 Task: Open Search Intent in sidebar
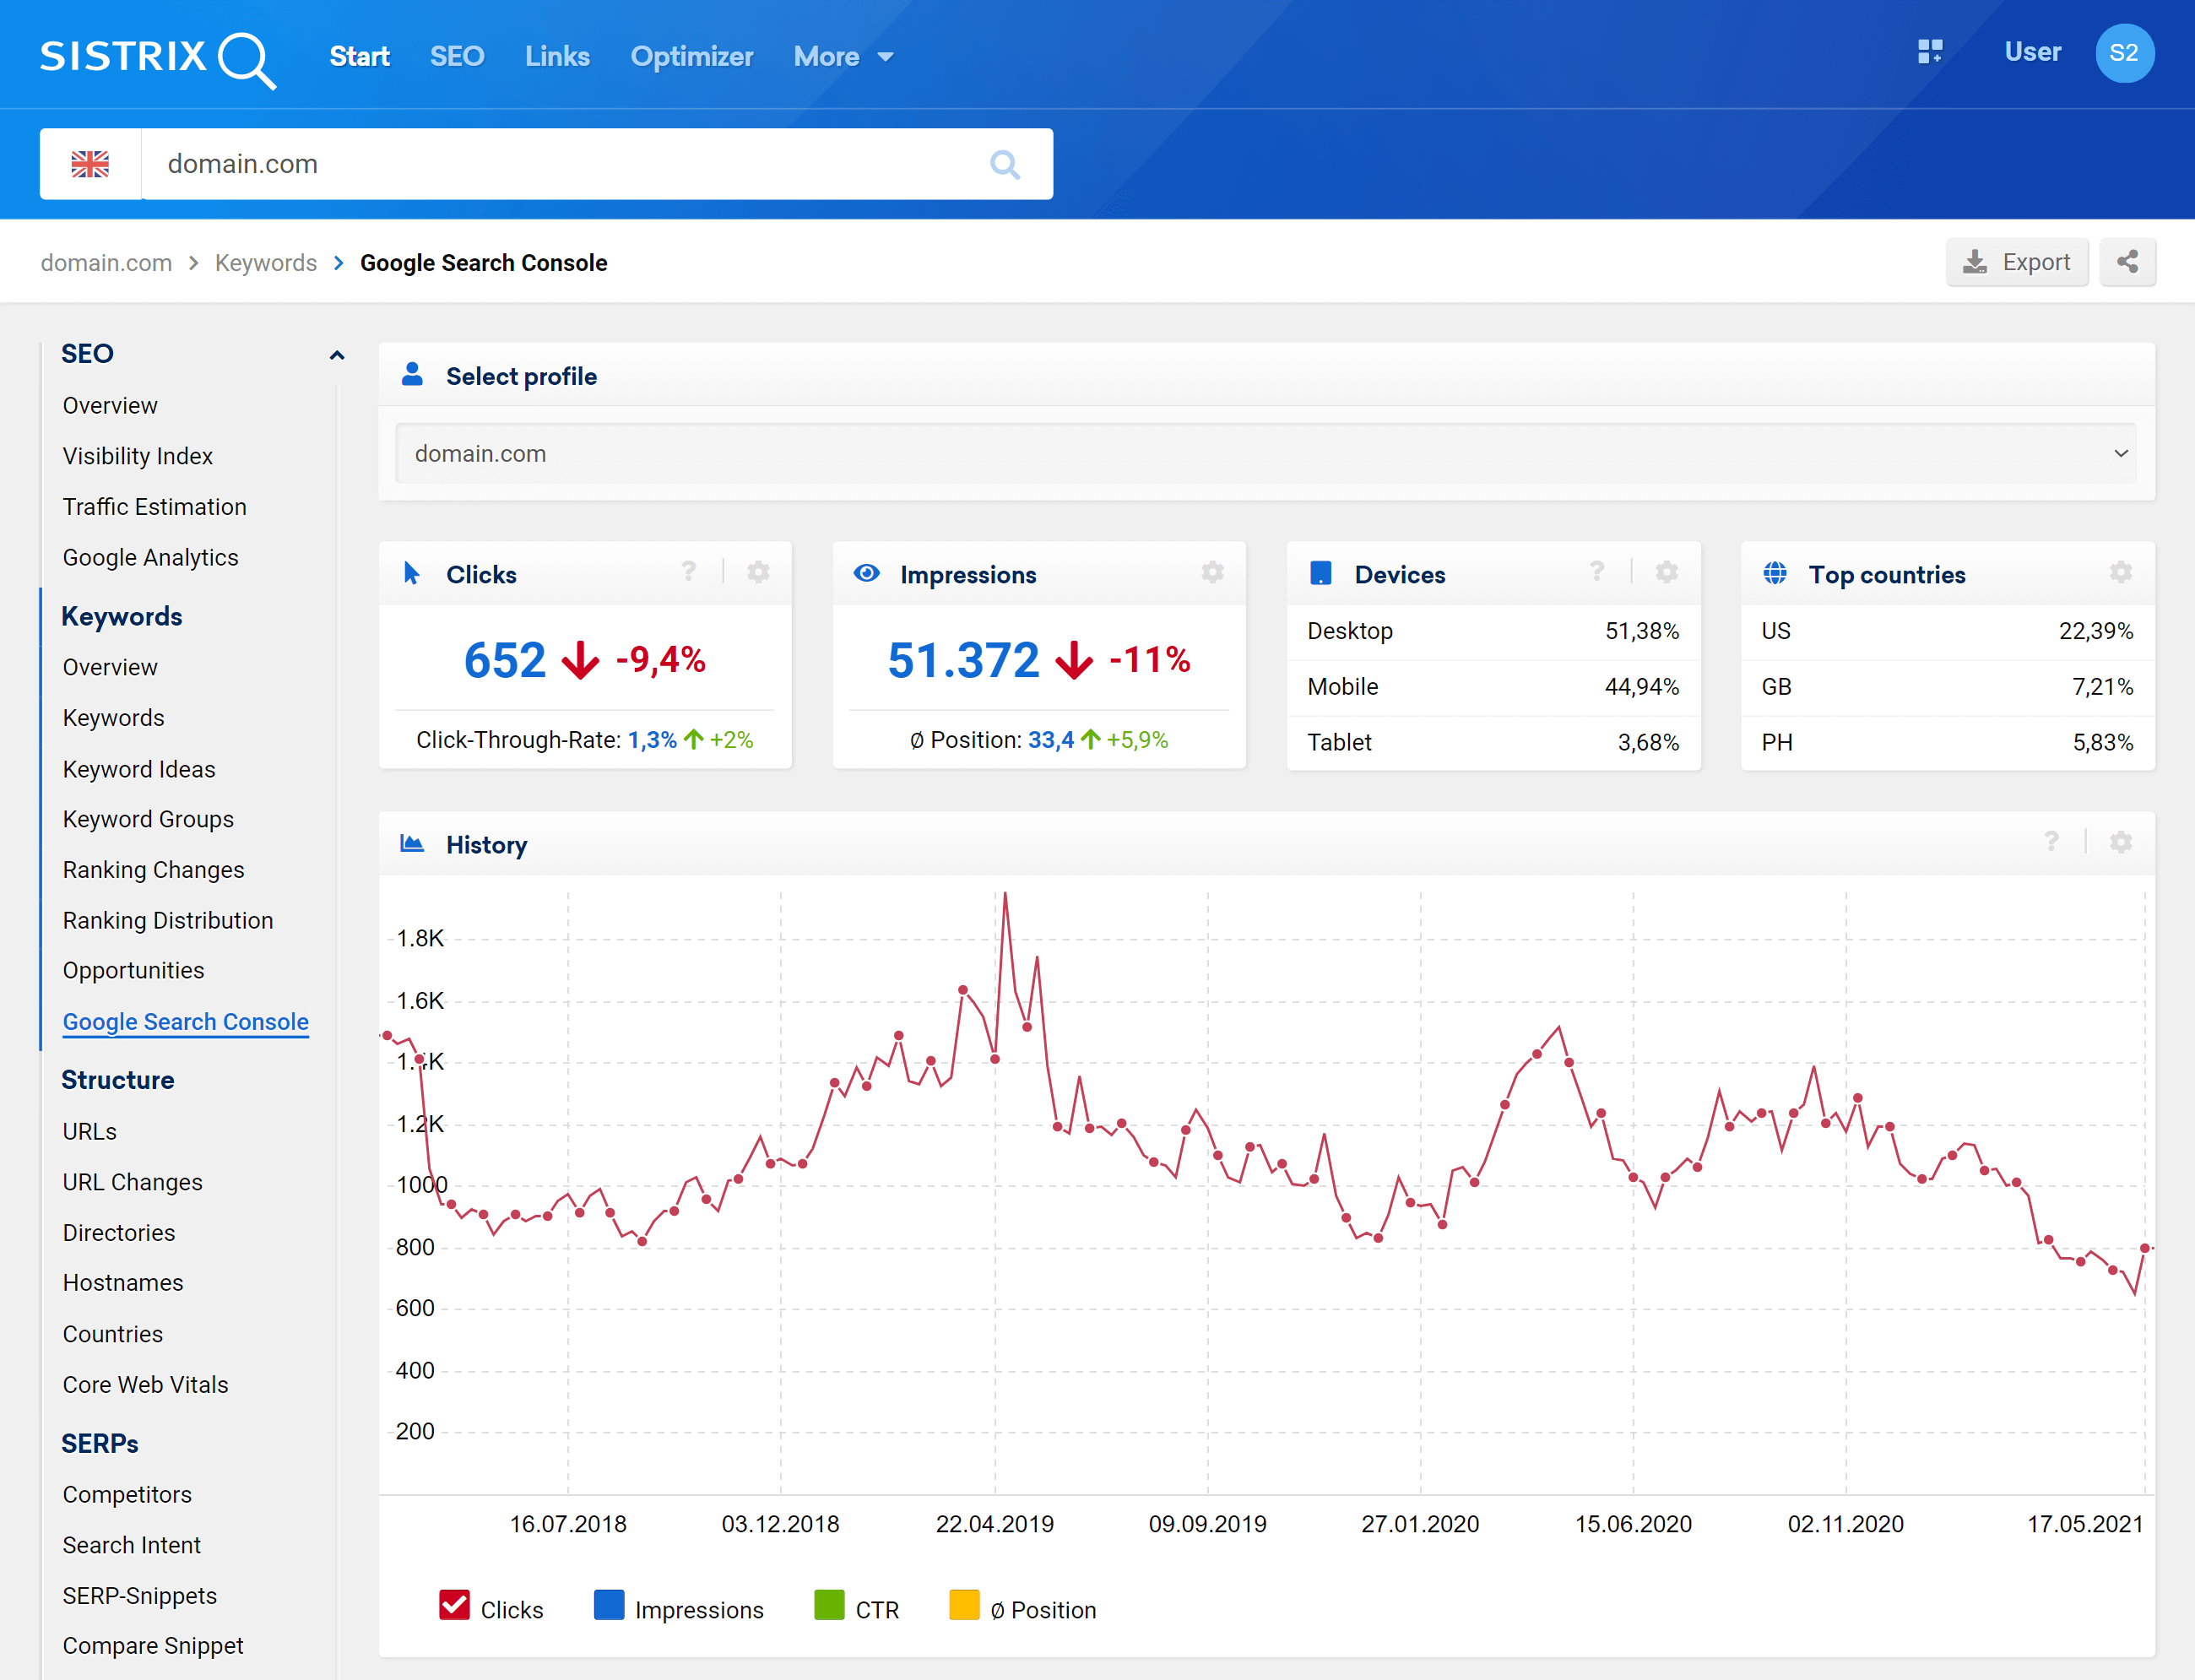pyautogui.click(x=131, y=1546)
